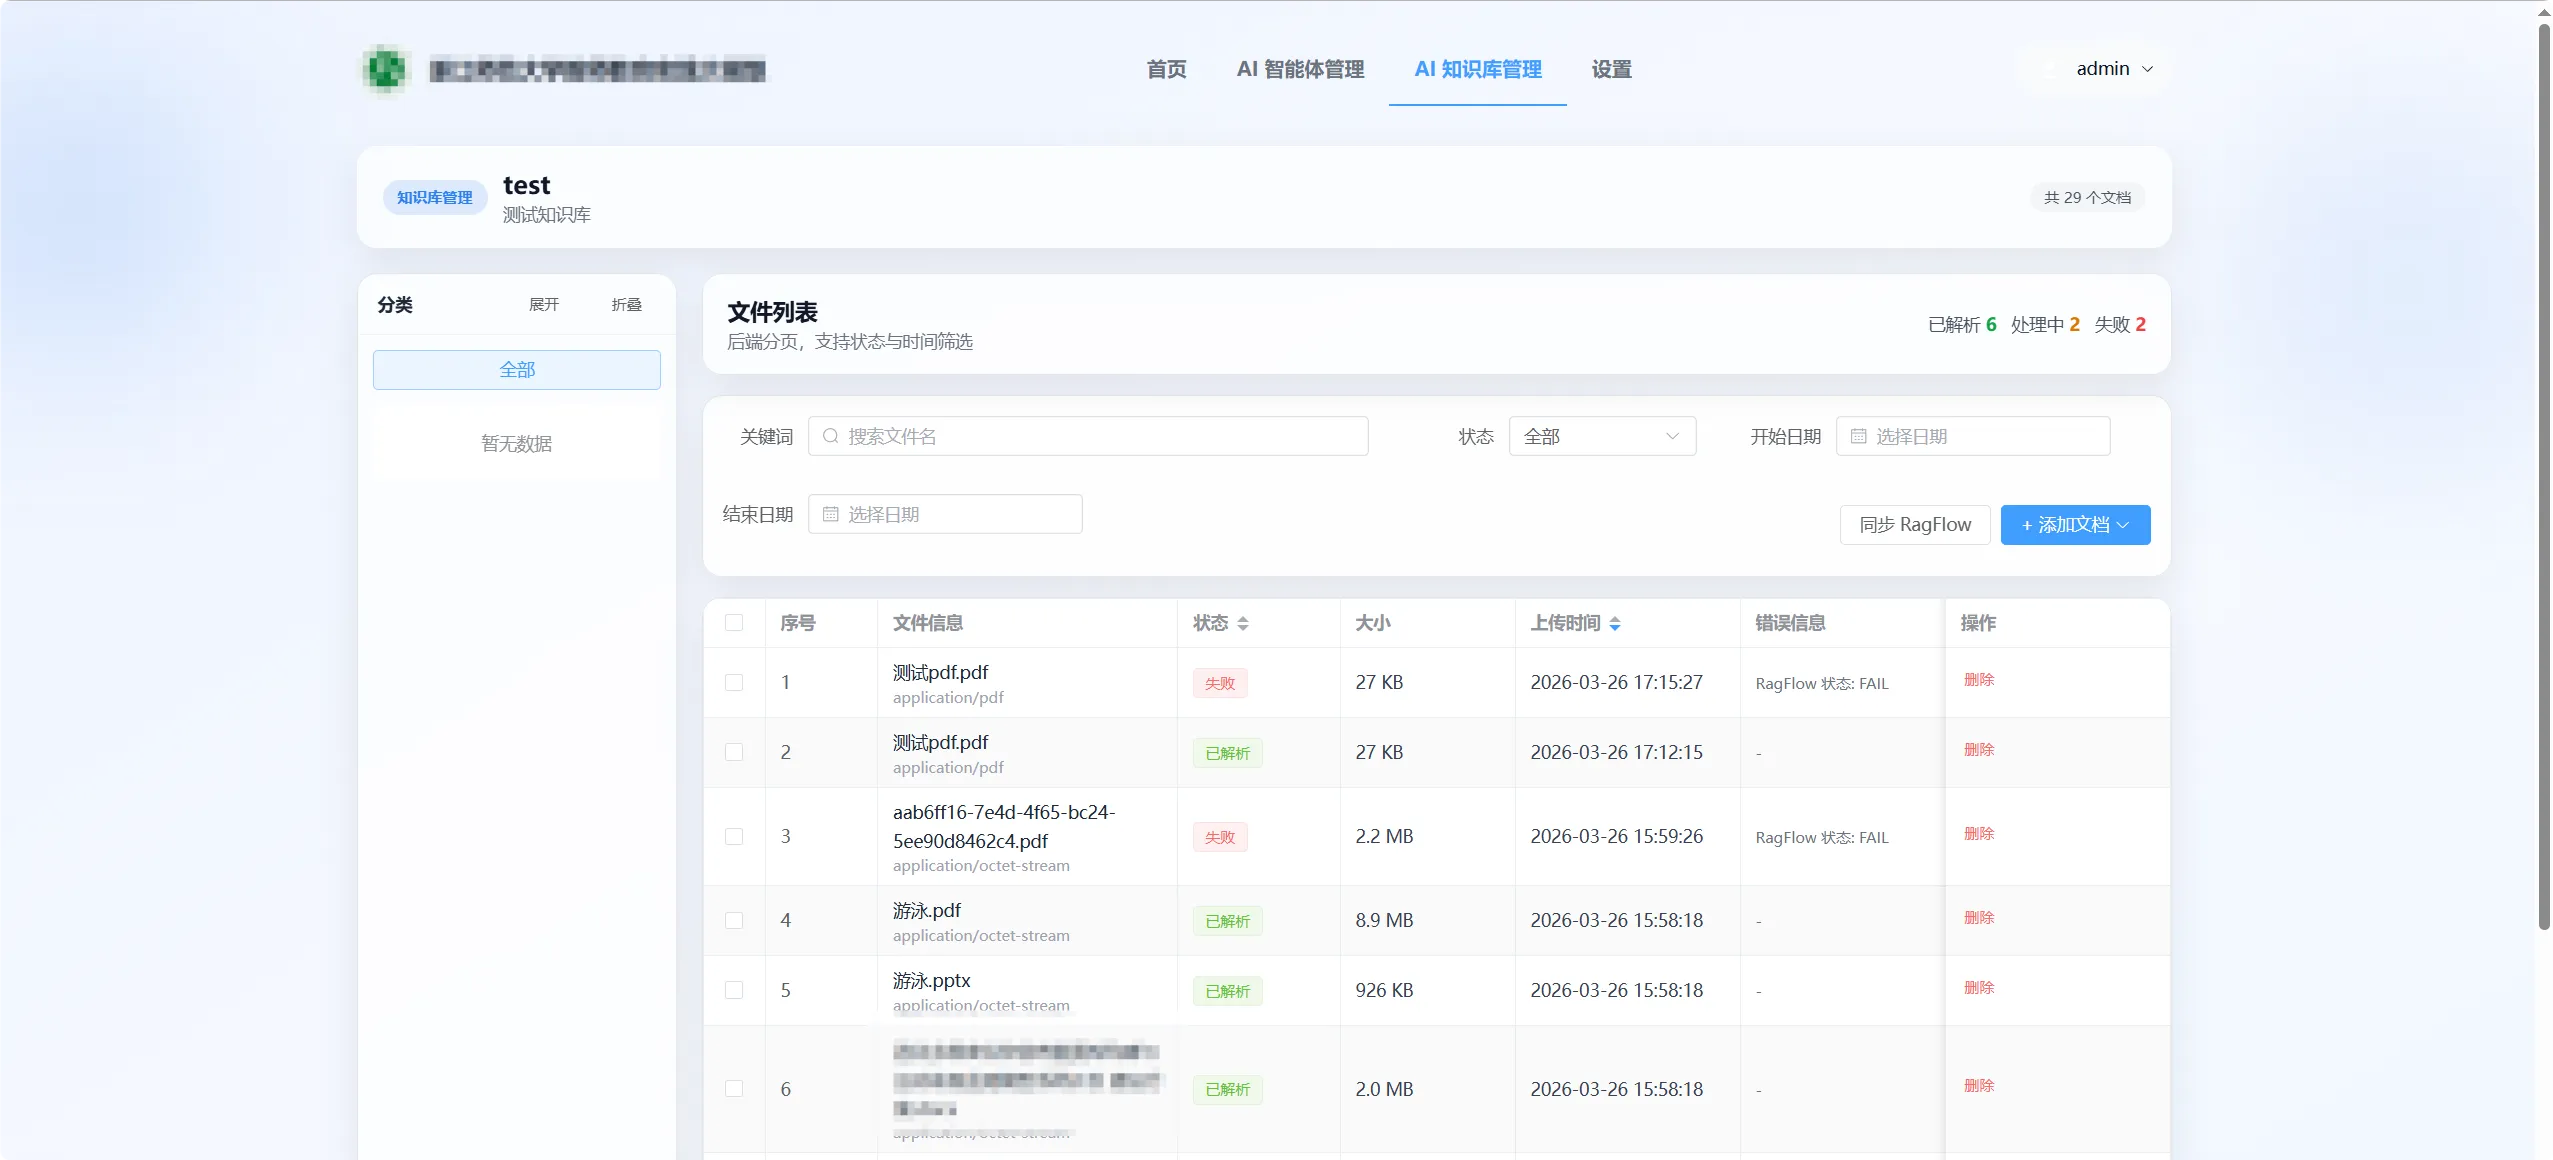Screen dimensions: 2553x1160
Task: Delete row 2 parsed 测试pdf.pdf
Action: point(1979,750)
